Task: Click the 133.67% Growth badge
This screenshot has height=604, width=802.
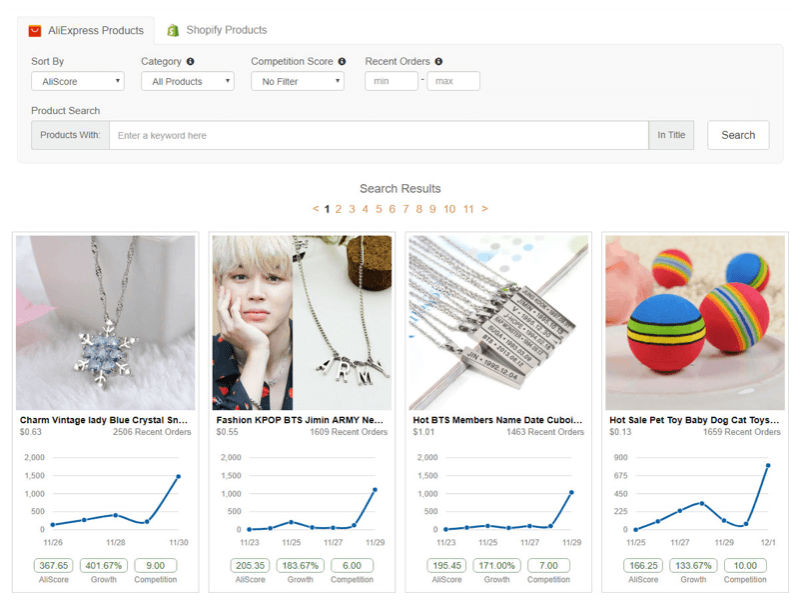Action: point(693,566)
